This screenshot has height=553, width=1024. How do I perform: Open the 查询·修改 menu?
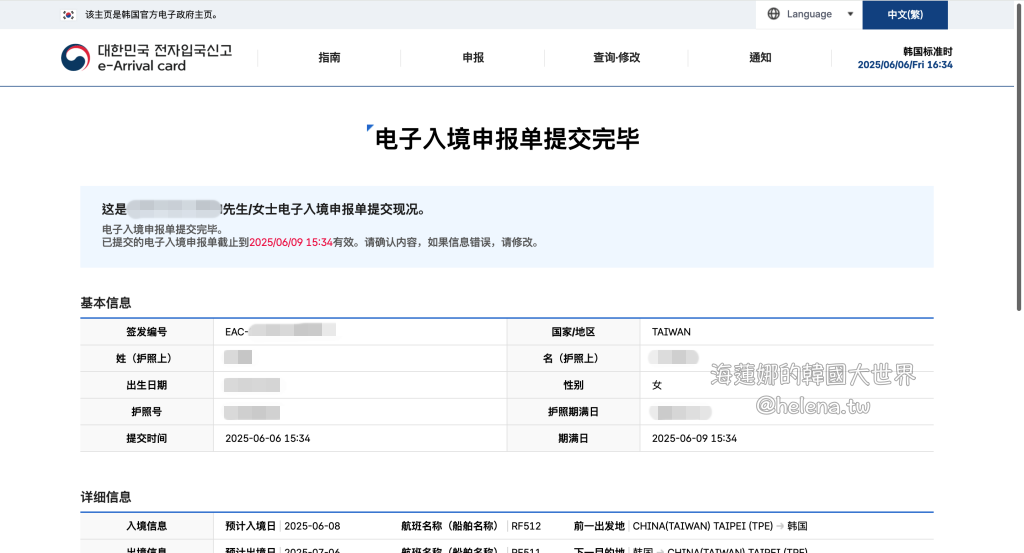point(616,57)
